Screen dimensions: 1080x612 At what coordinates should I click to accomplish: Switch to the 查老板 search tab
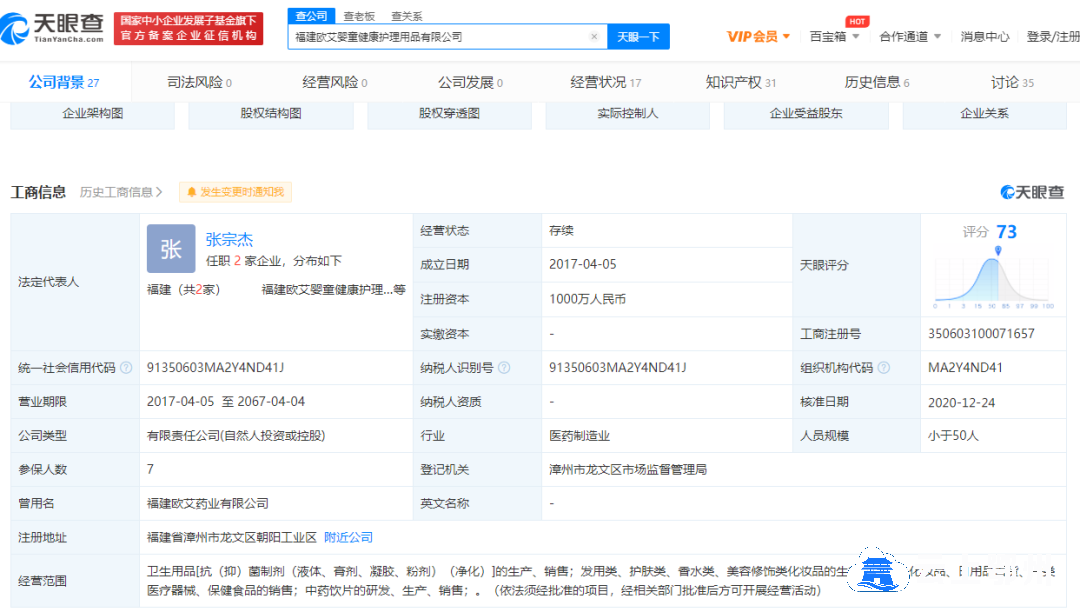360,16
